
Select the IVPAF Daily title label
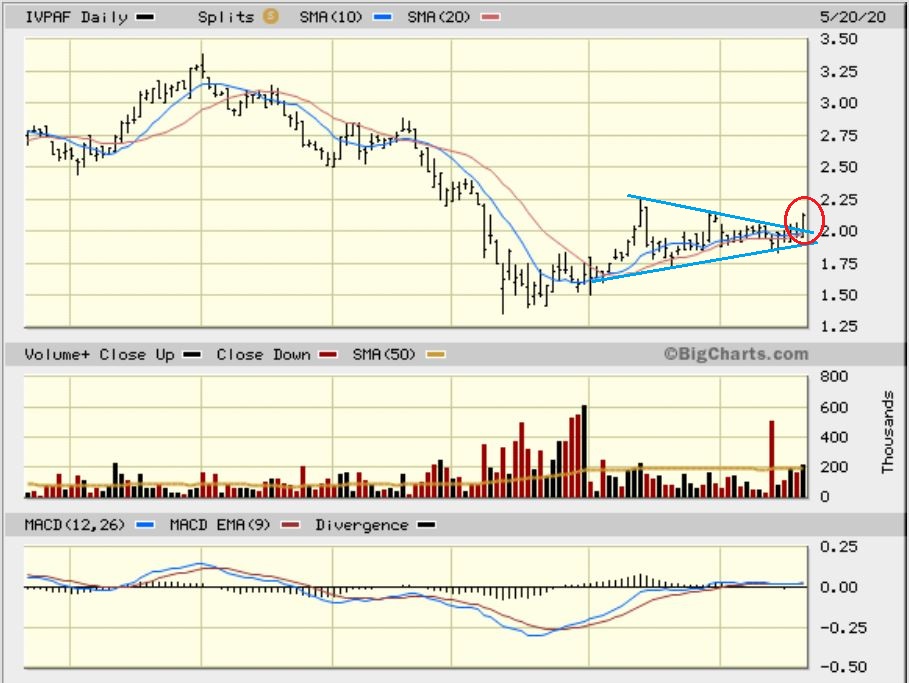76,18
